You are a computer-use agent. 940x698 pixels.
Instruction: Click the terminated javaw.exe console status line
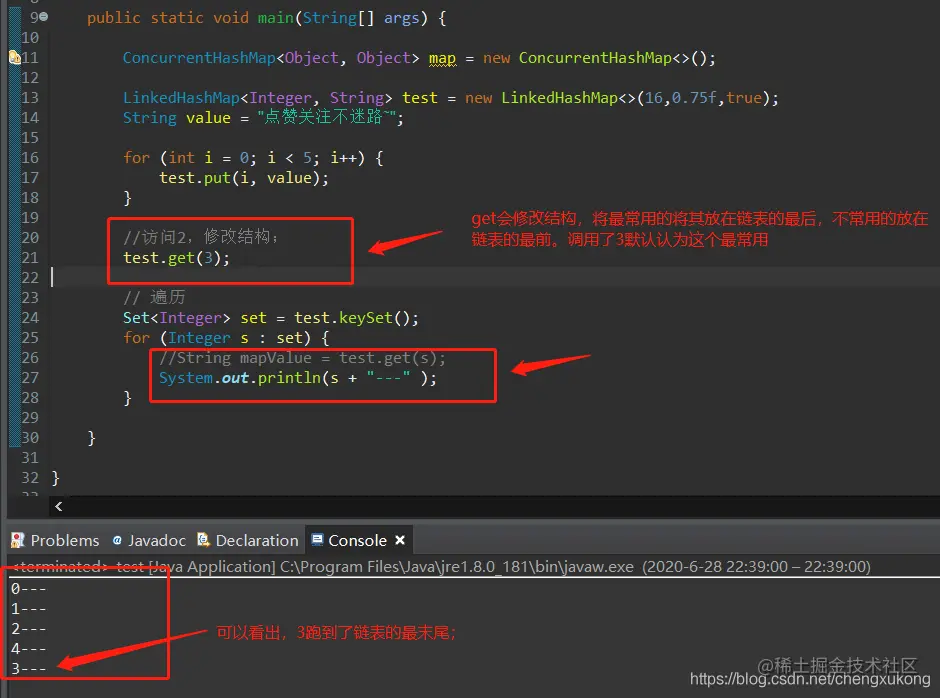442,567
